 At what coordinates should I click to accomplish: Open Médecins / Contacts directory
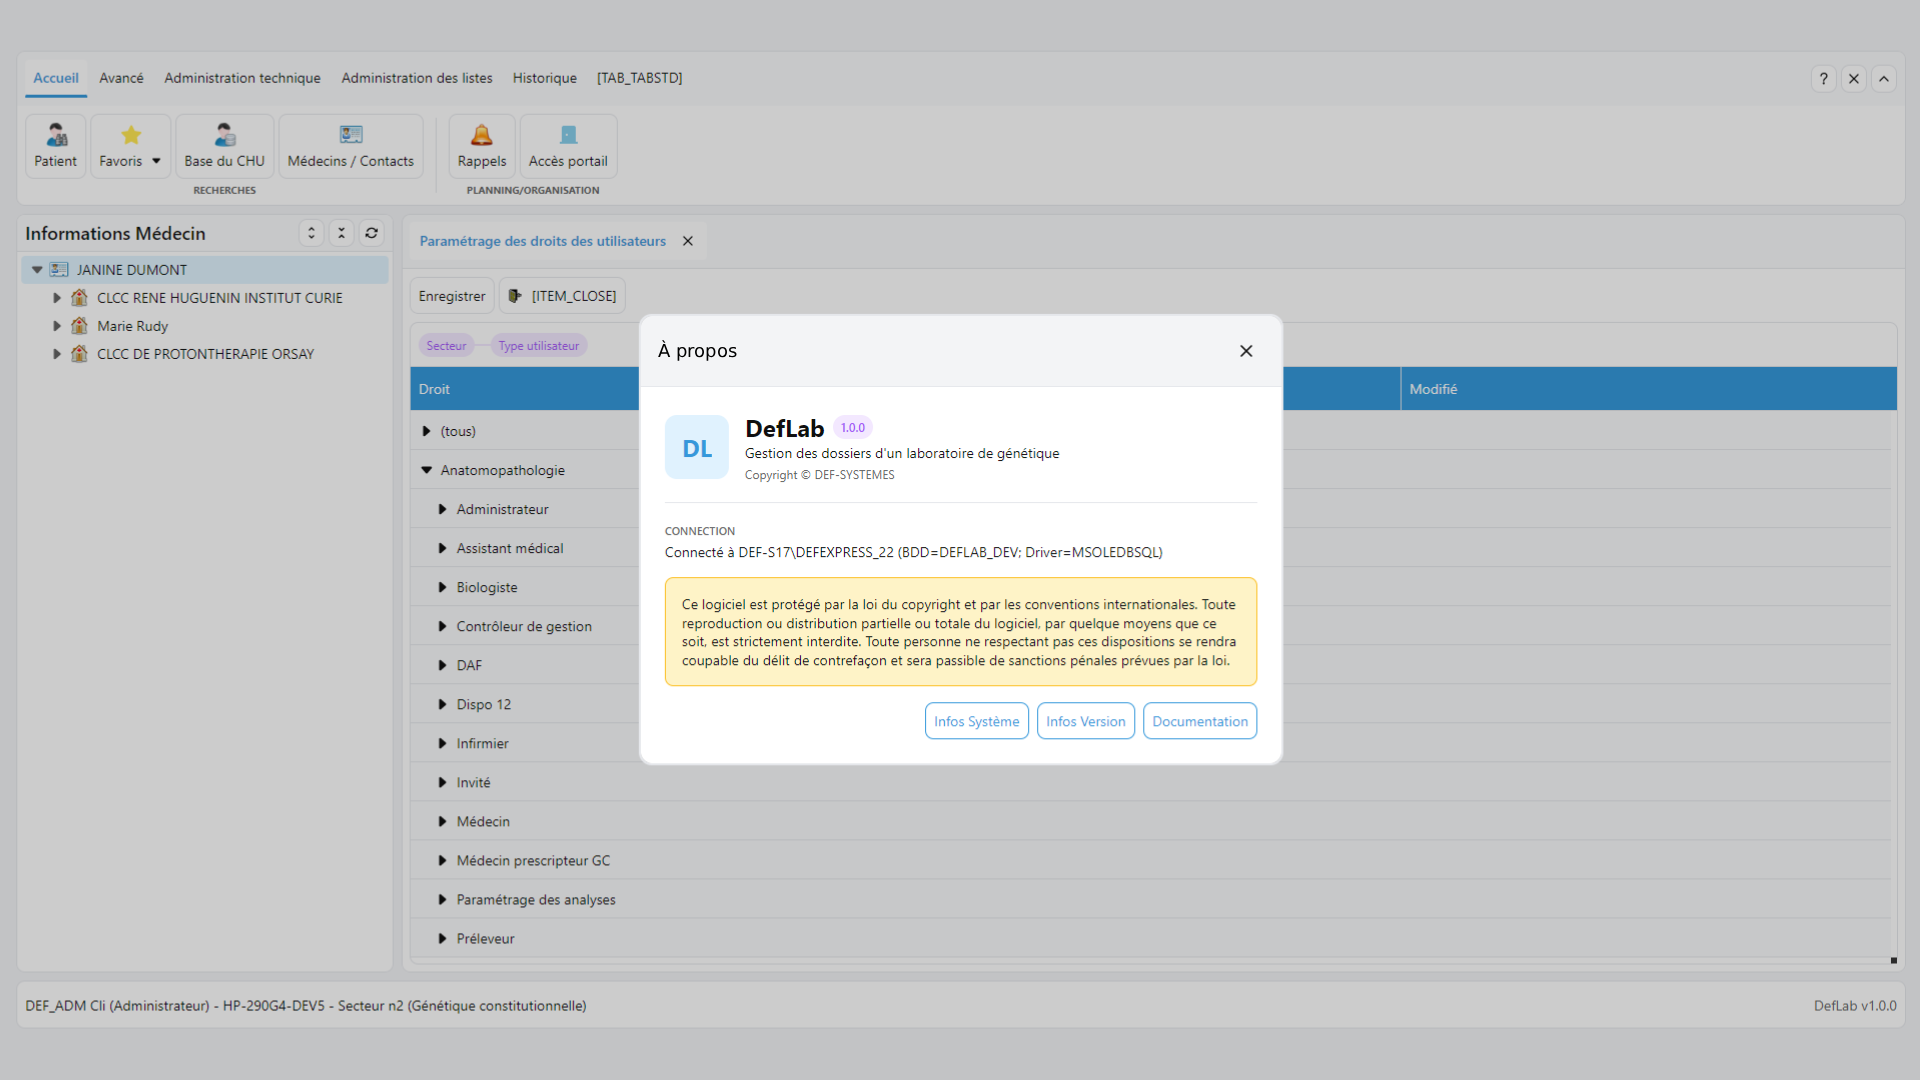pos(350,146)
